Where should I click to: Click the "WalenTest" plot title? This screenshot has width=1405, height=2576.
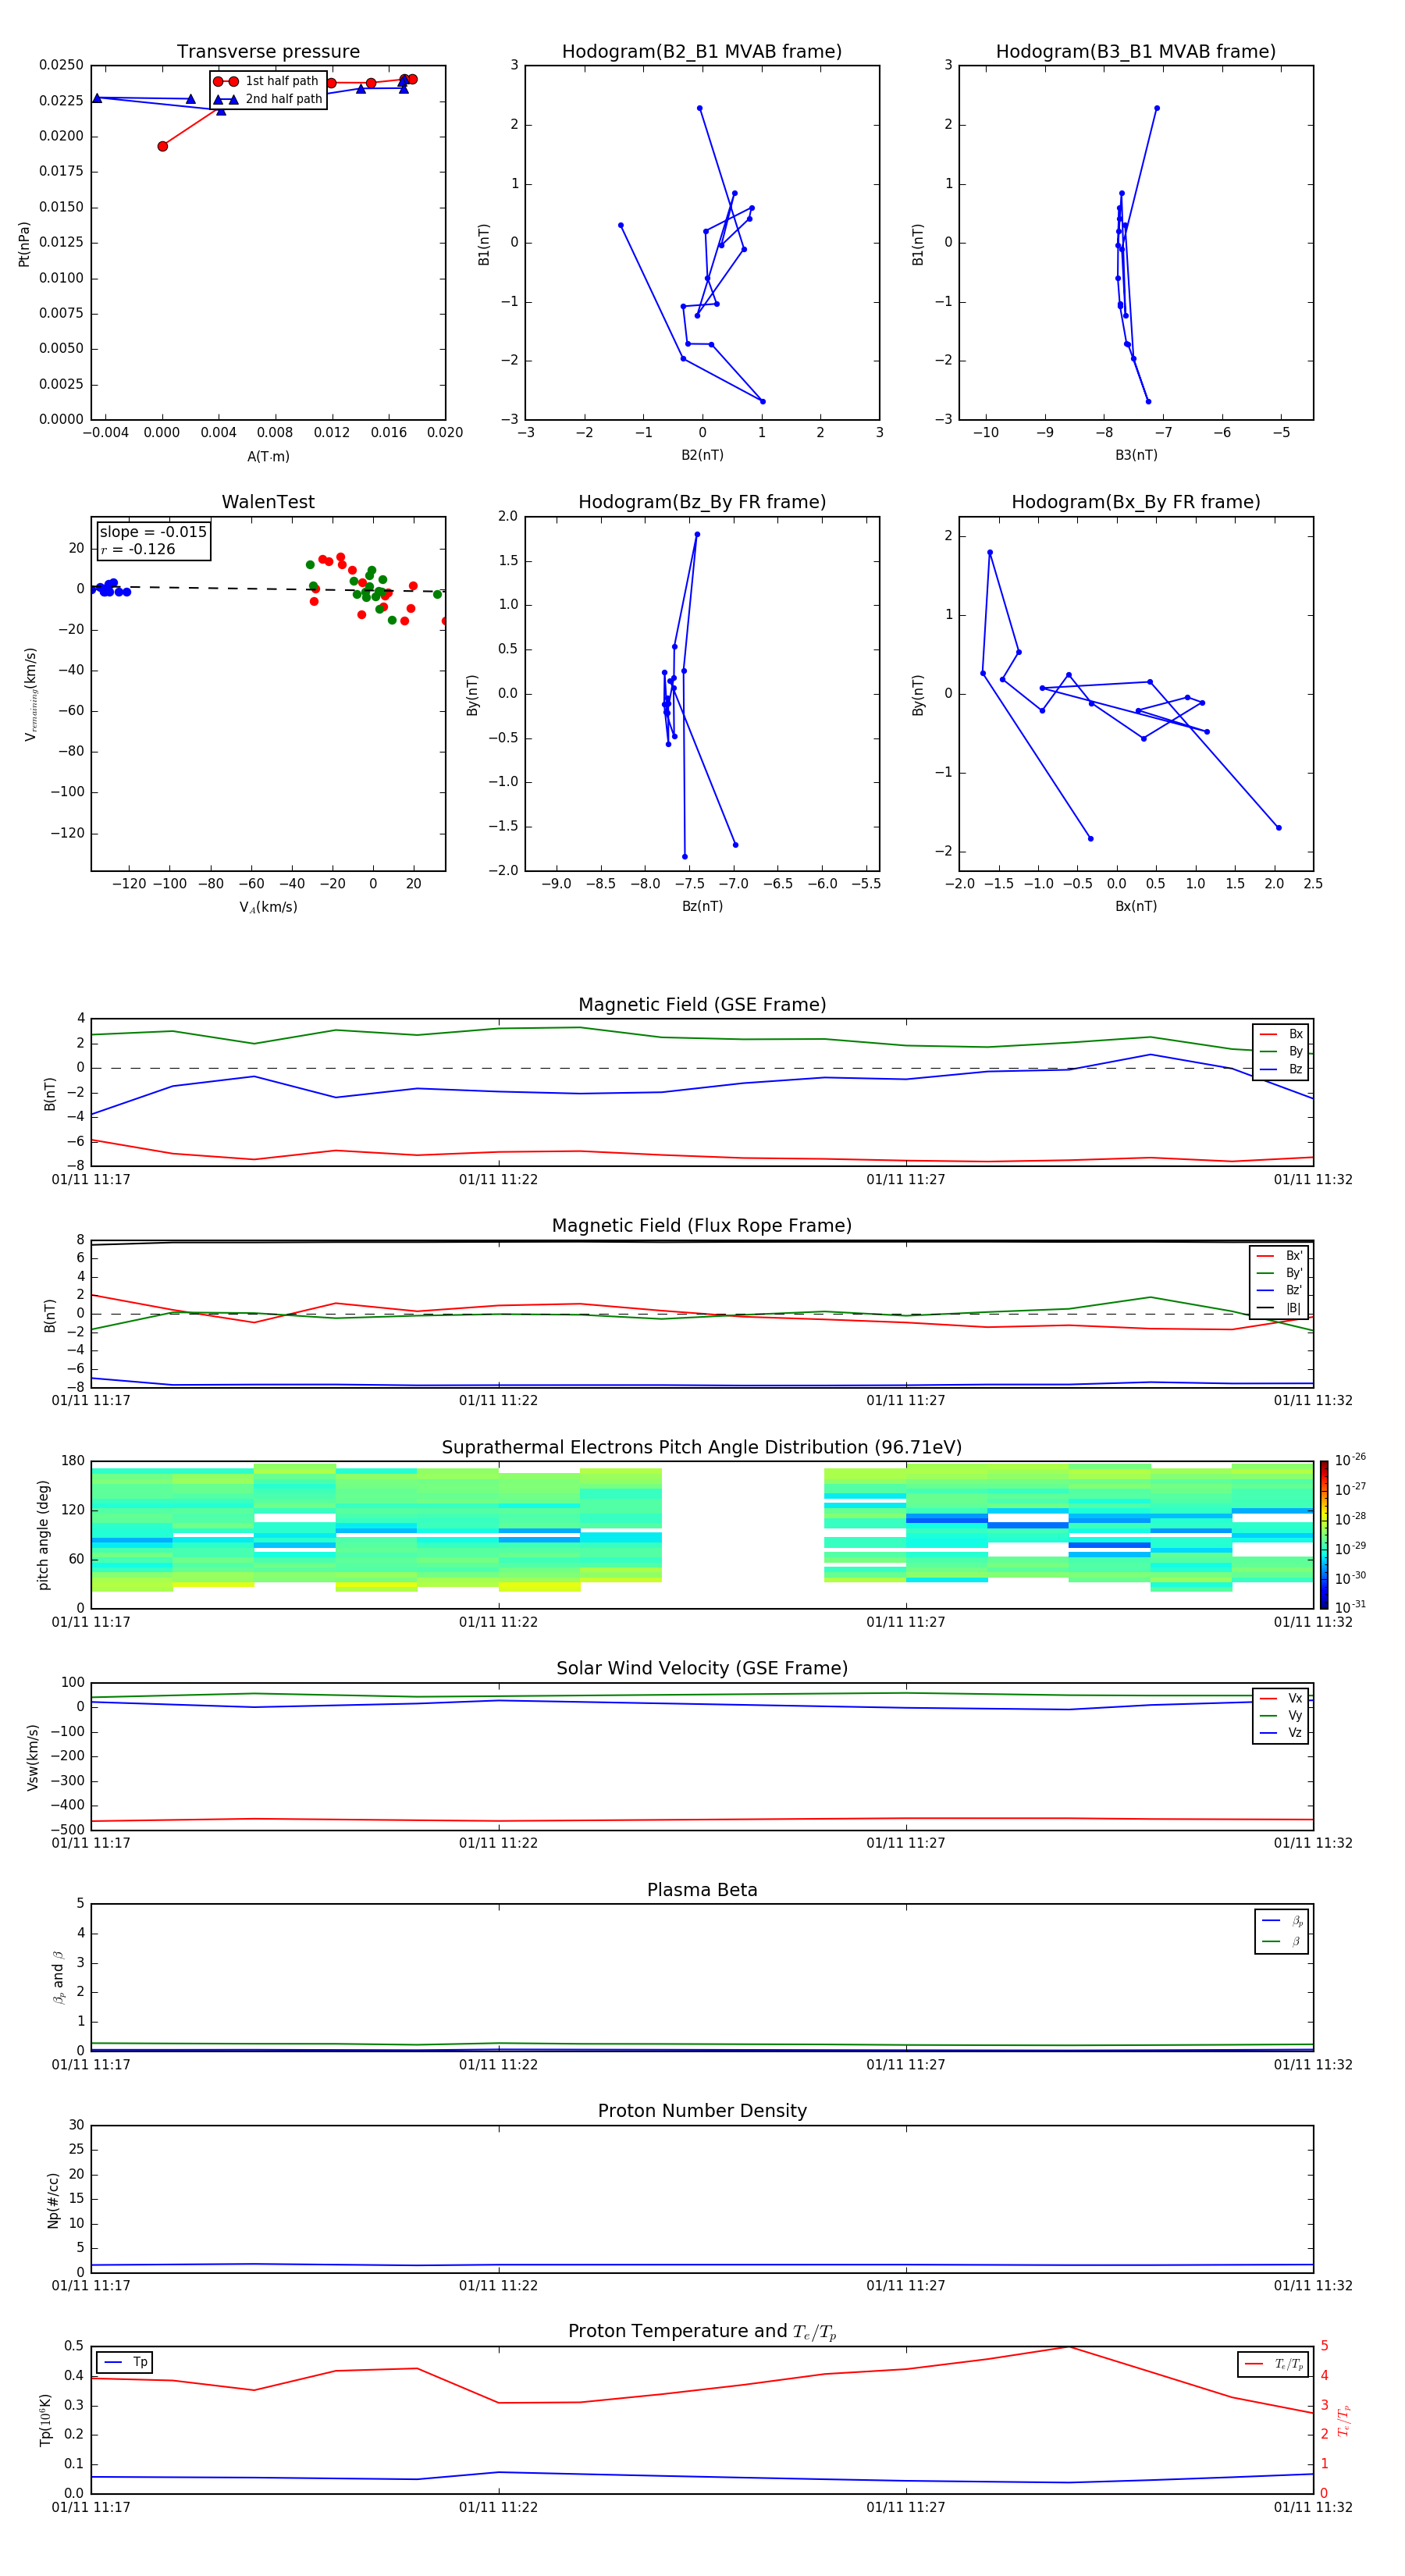[268, 502]
